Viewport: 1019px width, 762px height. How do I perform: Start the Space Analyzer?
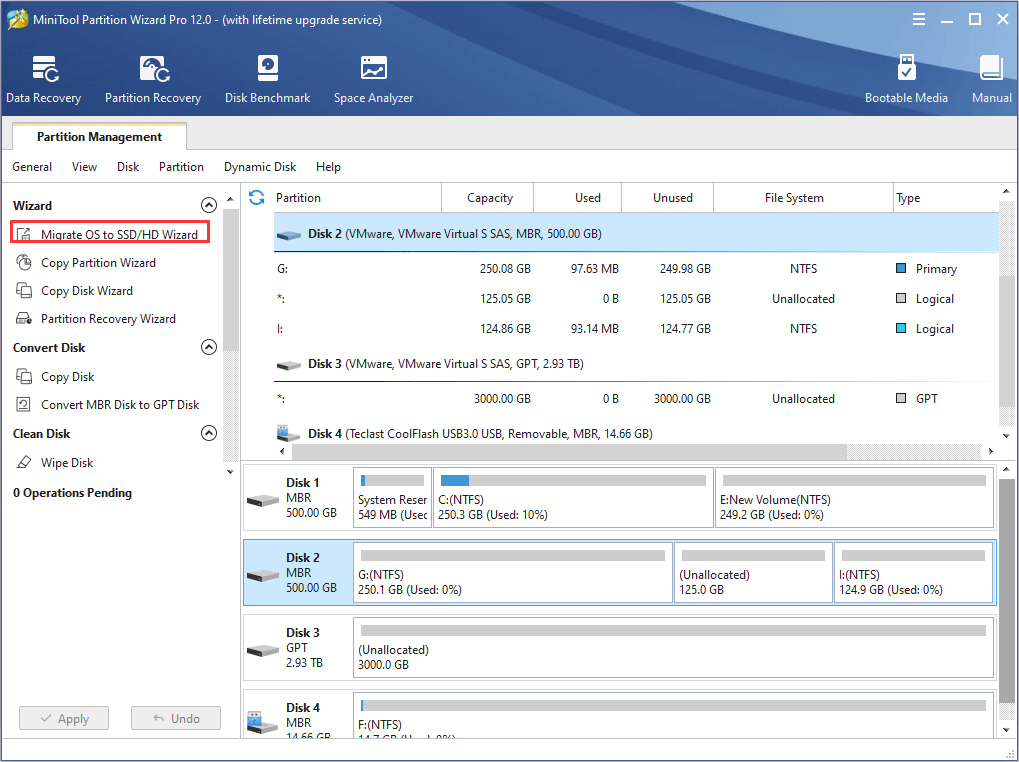(x=373, y=79)
